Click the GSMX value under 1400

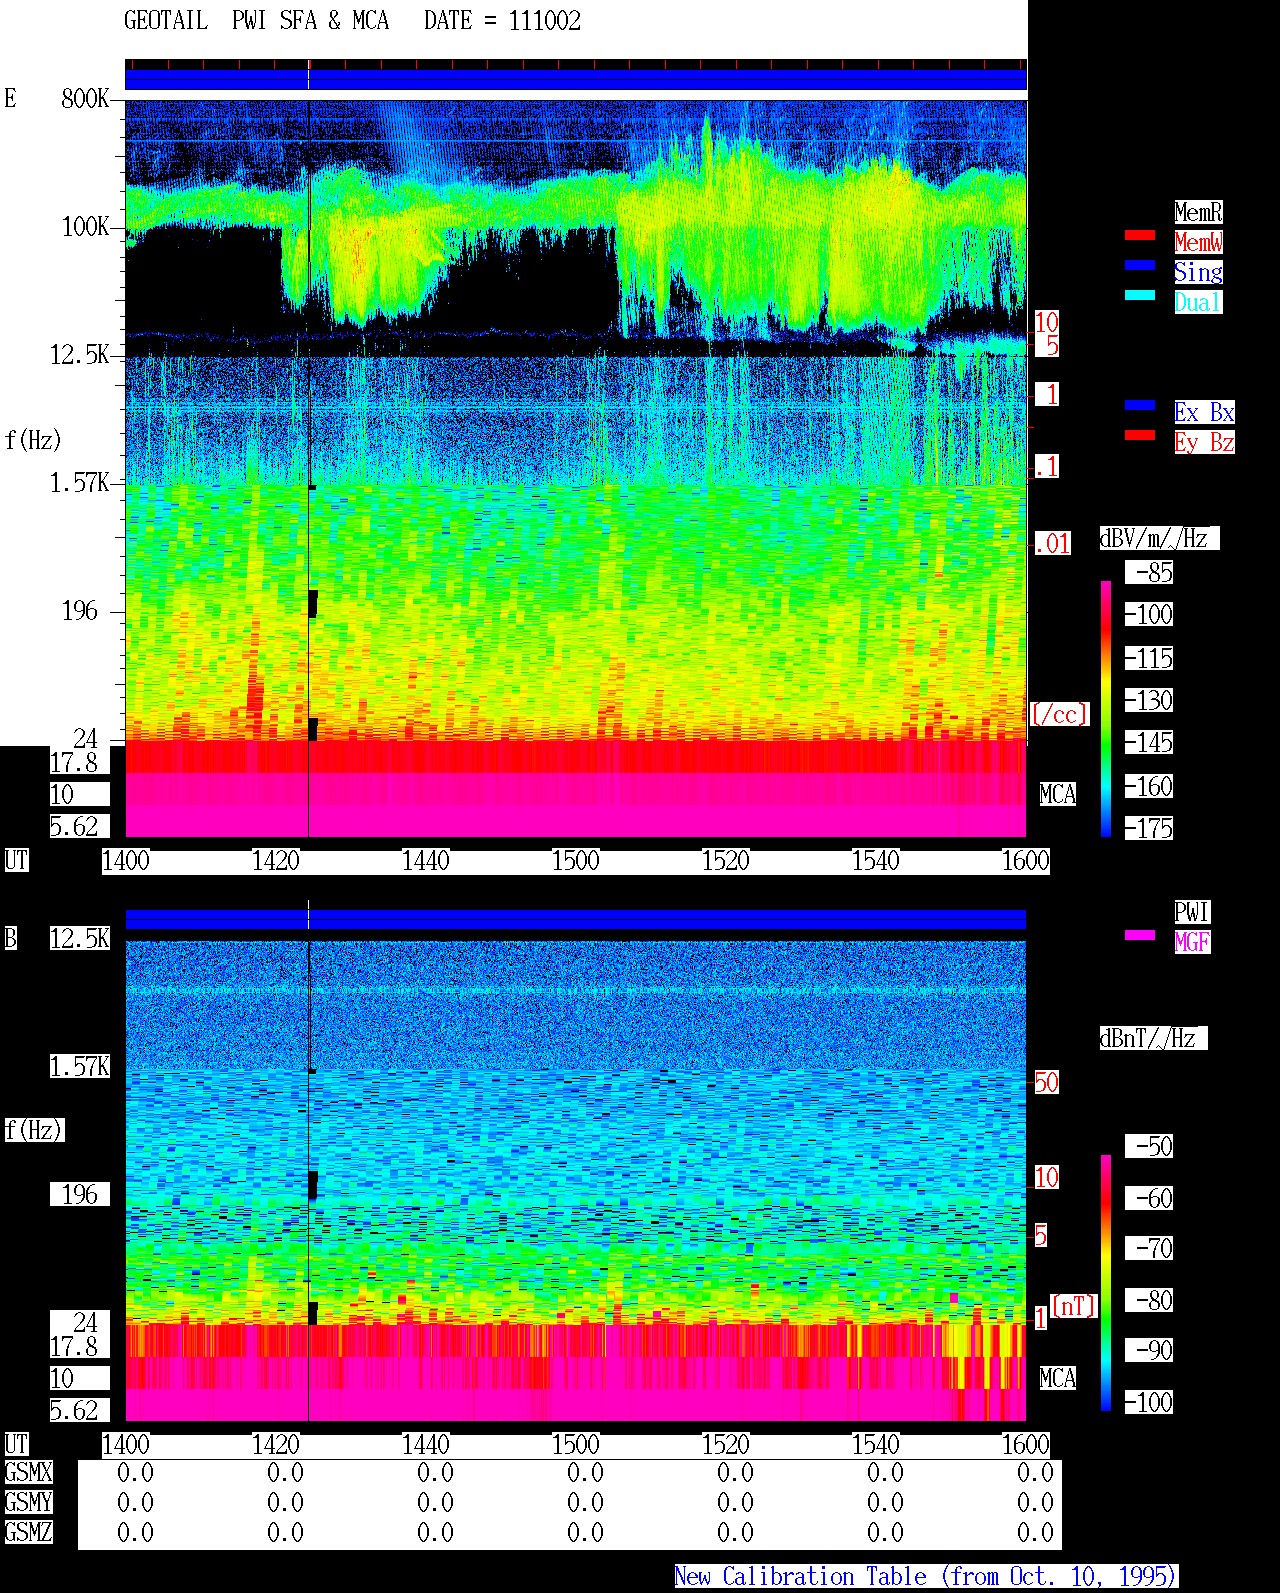pyautogui.click(x=135, y=1473)
